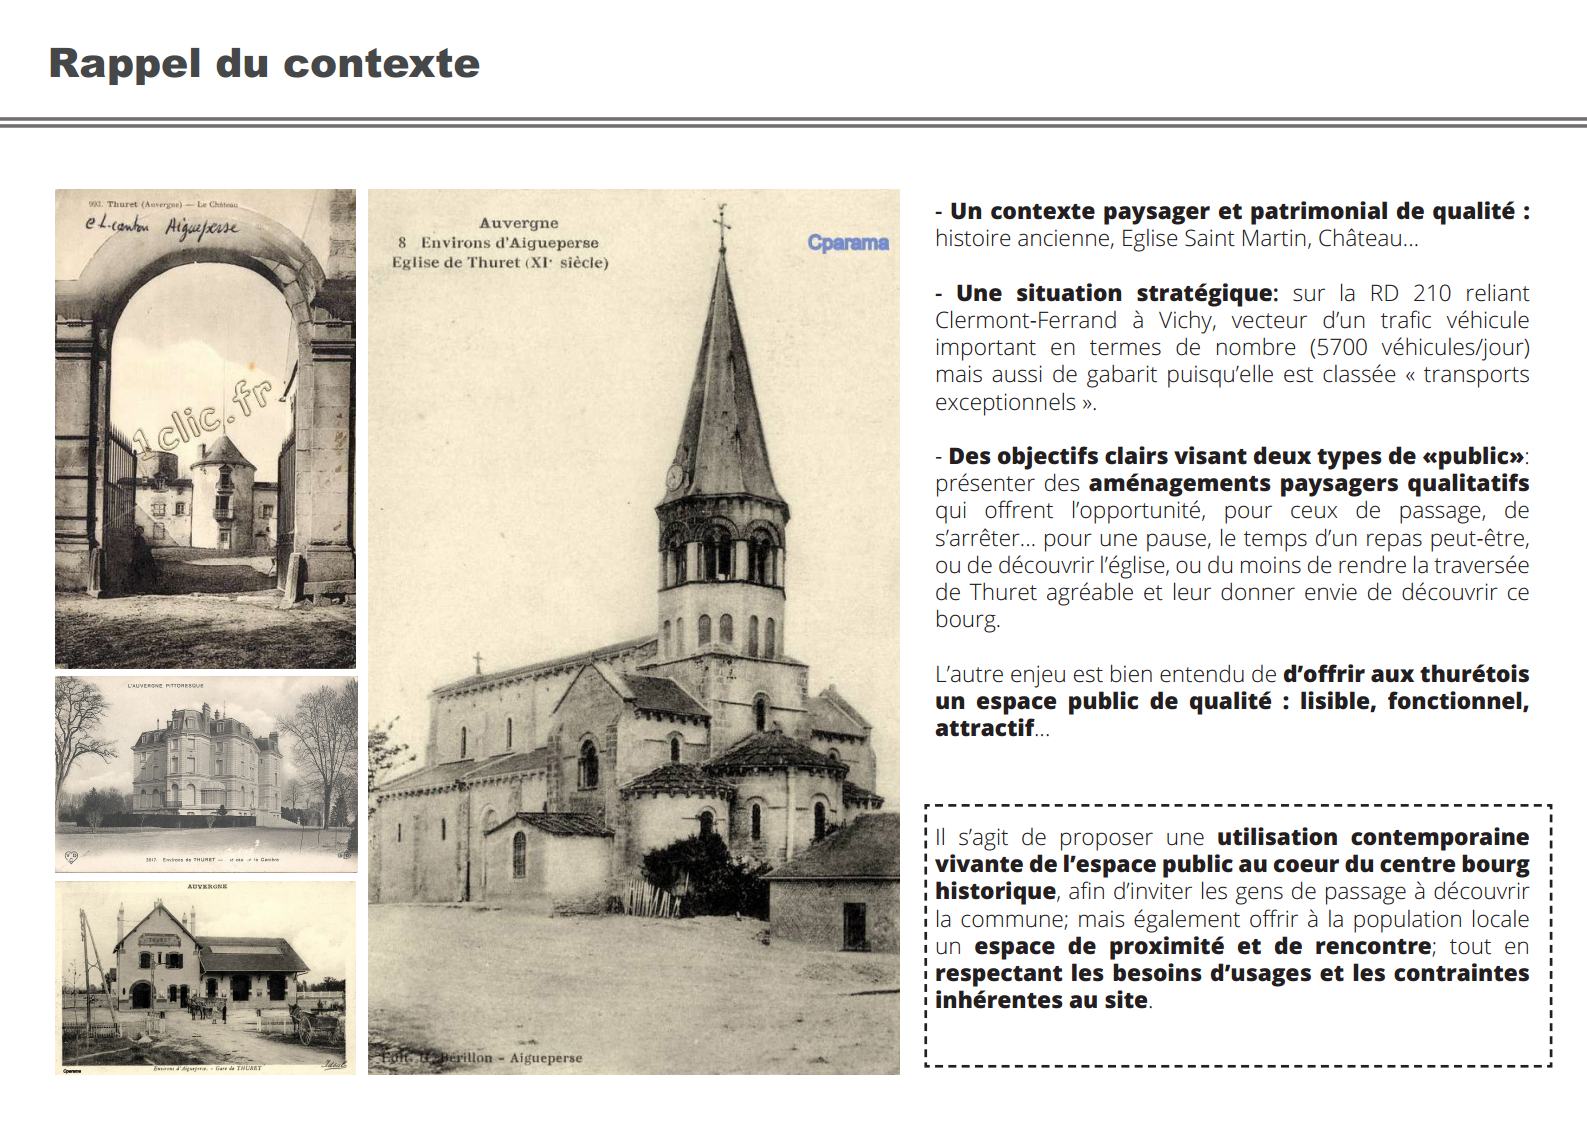Click the bold word 'attractif'
This screenshot has height=1123, width=1587.
point(984,728)
